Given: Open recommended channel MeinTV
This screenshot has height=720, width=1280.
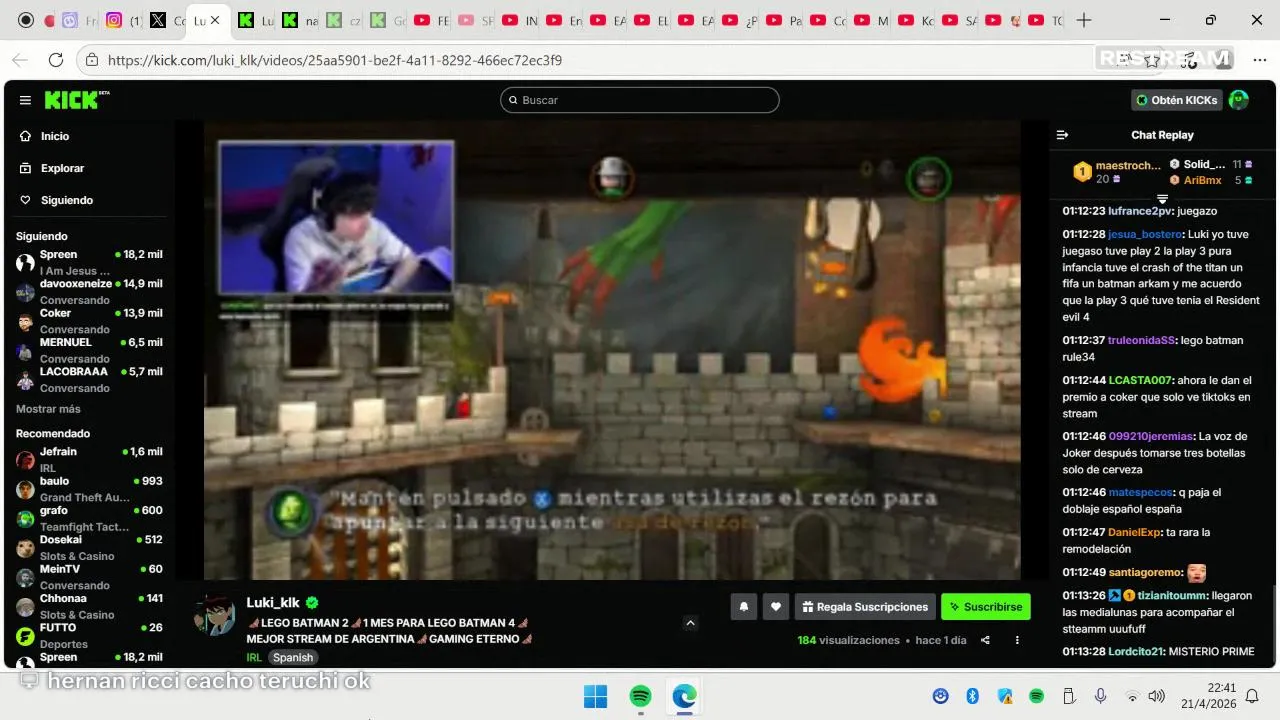Looking at the screenshot, I should point(88,576).
